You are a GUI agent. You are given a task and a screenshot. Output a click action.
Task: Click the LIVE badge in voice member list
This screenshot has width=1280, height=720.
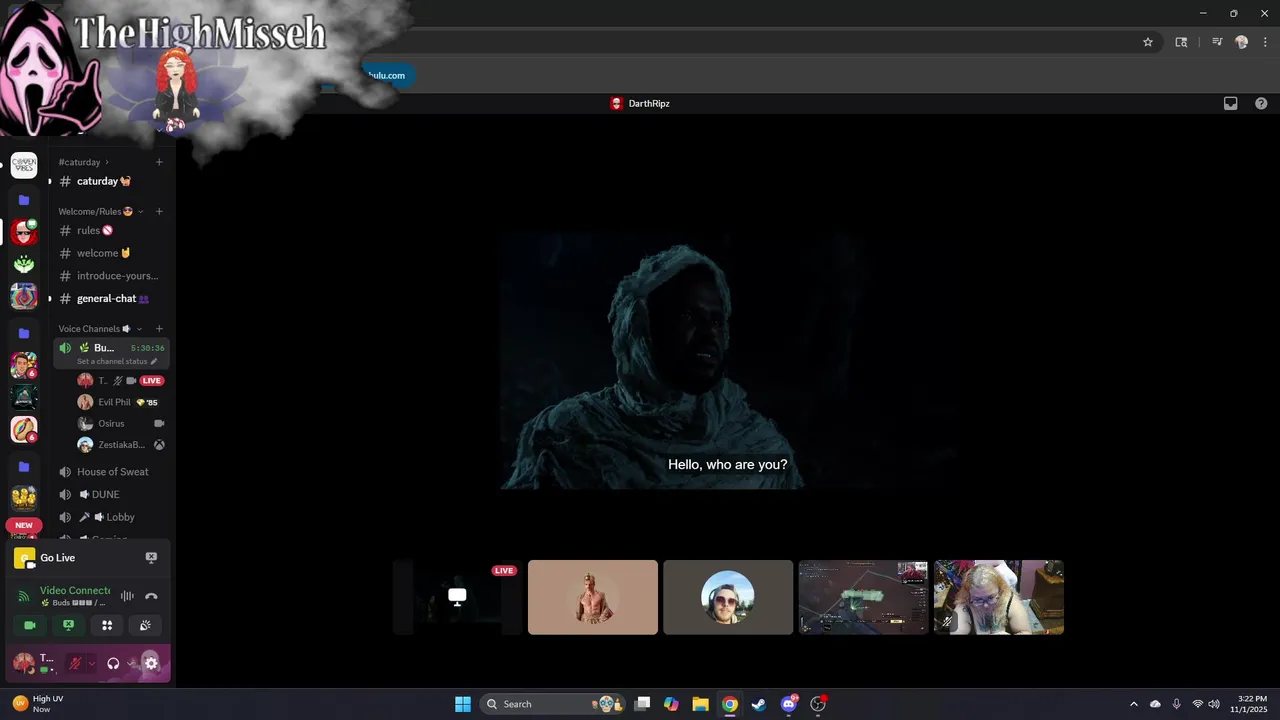point(152,381)
